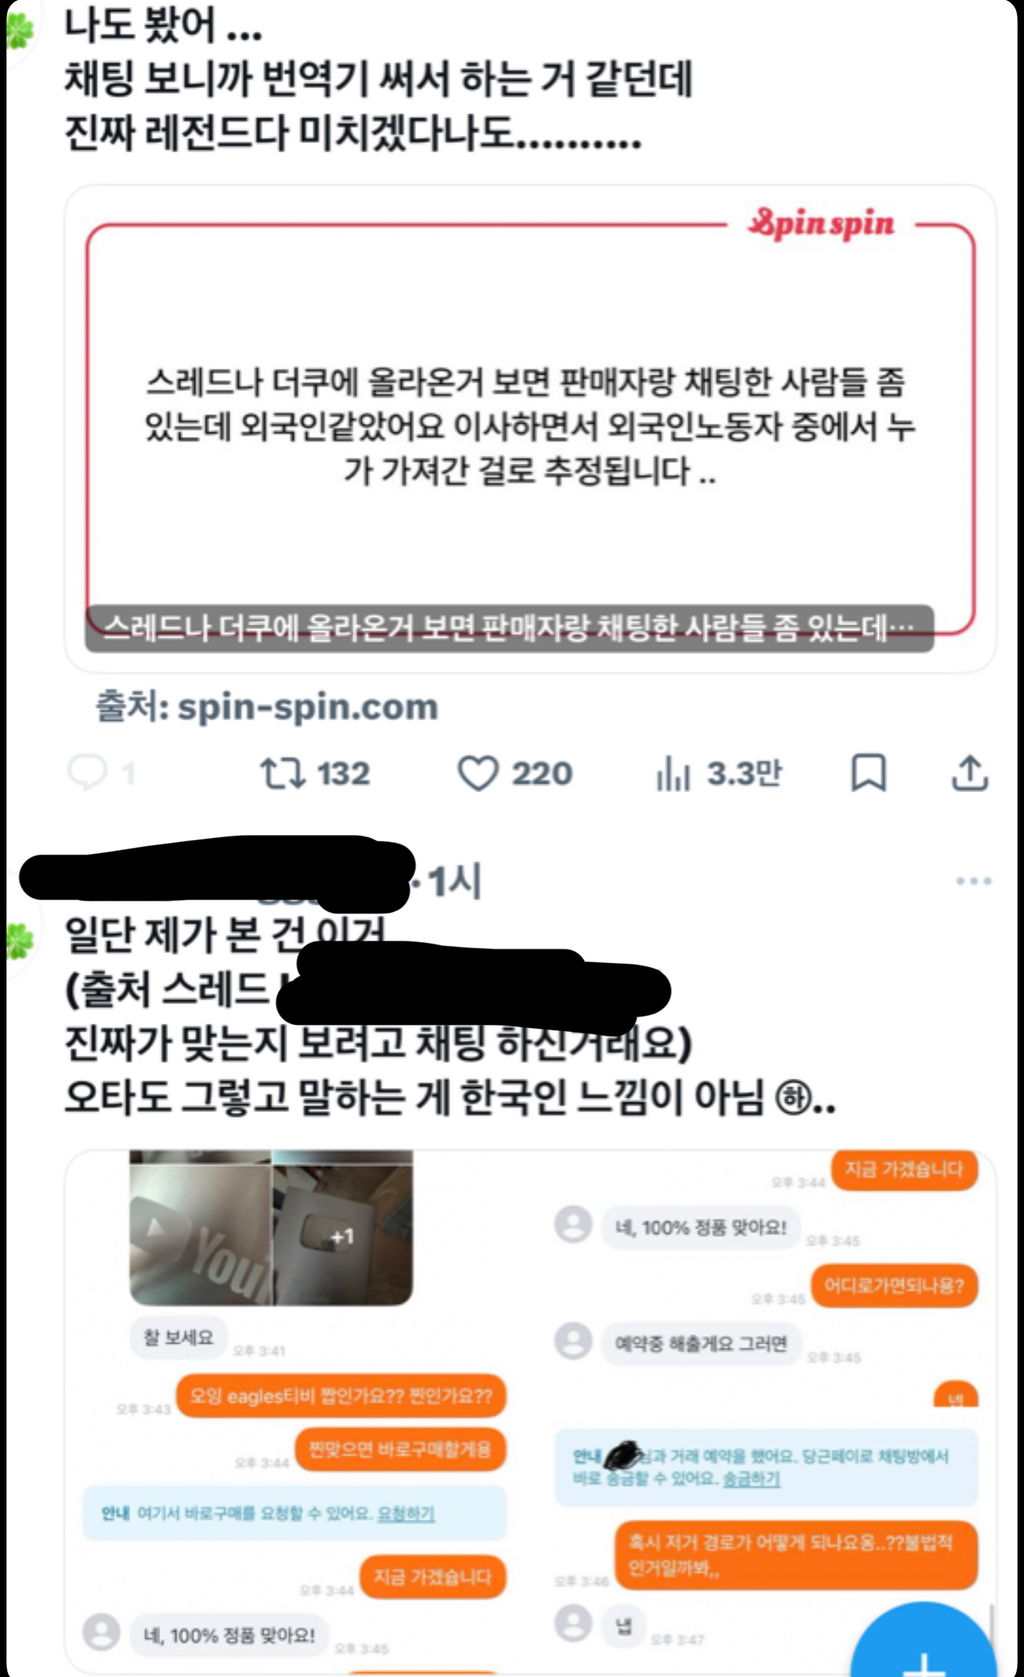
Task: Open the three-dot more menu on second tweet
Action: point(973,881)
